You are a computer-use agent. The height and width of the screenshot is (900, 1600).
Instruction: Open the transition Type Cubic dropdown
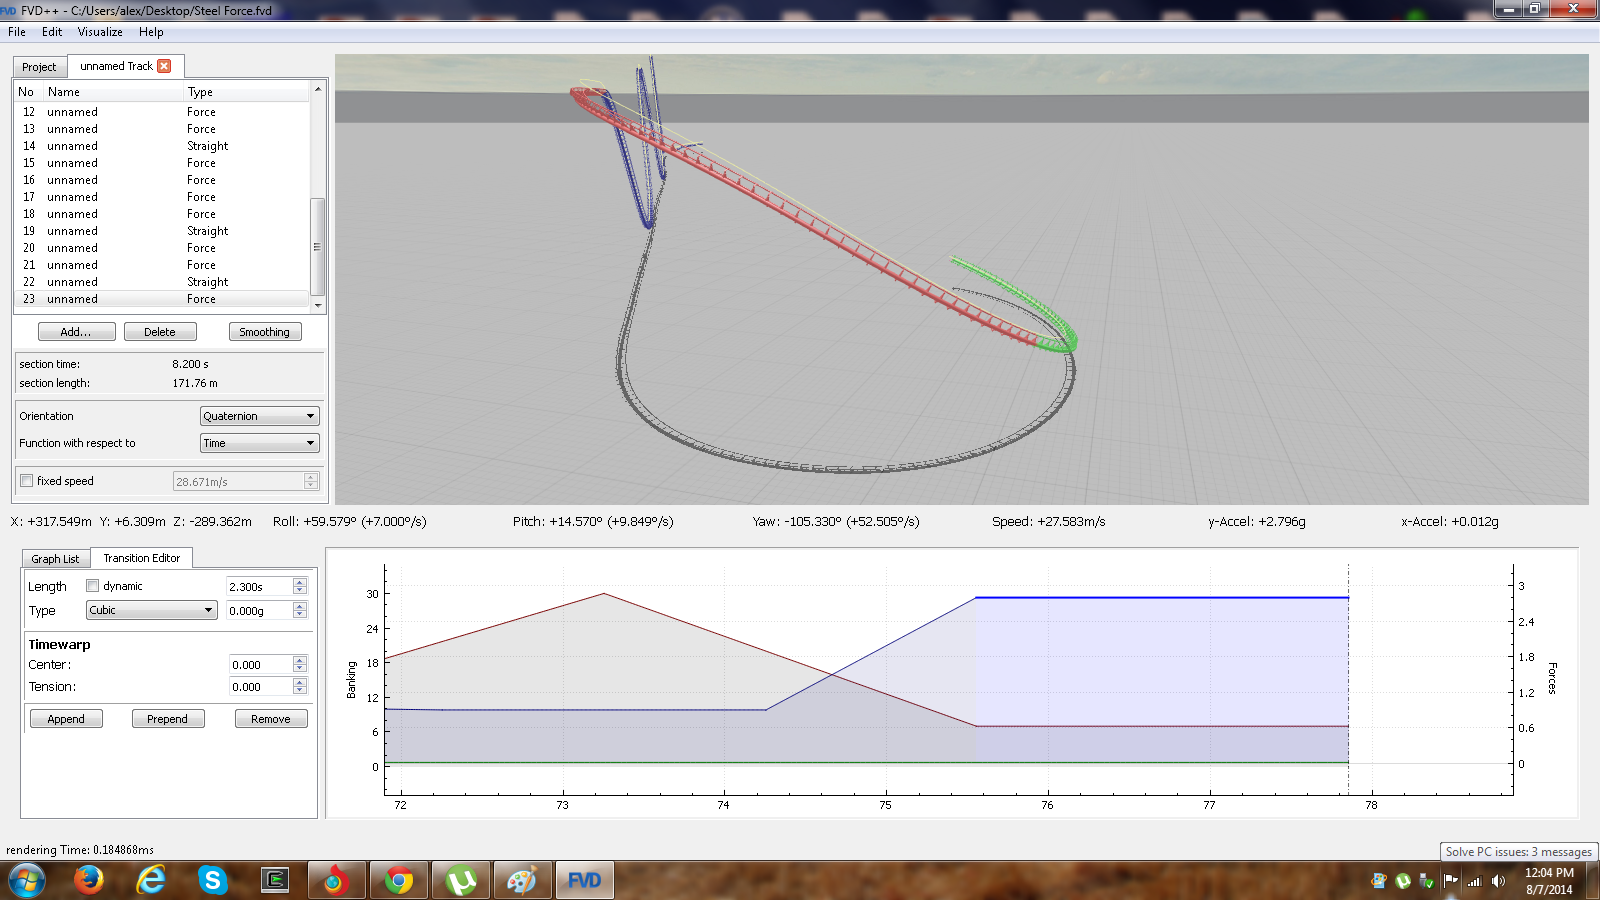tap(151, 610)
